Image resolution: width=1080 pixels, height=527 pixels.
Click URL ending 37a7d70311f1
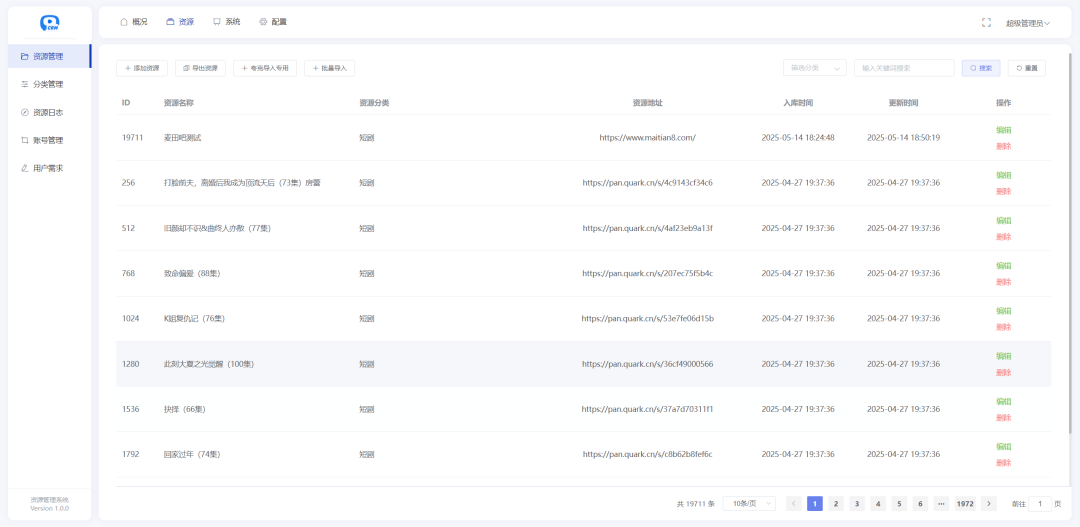[647, 409]
